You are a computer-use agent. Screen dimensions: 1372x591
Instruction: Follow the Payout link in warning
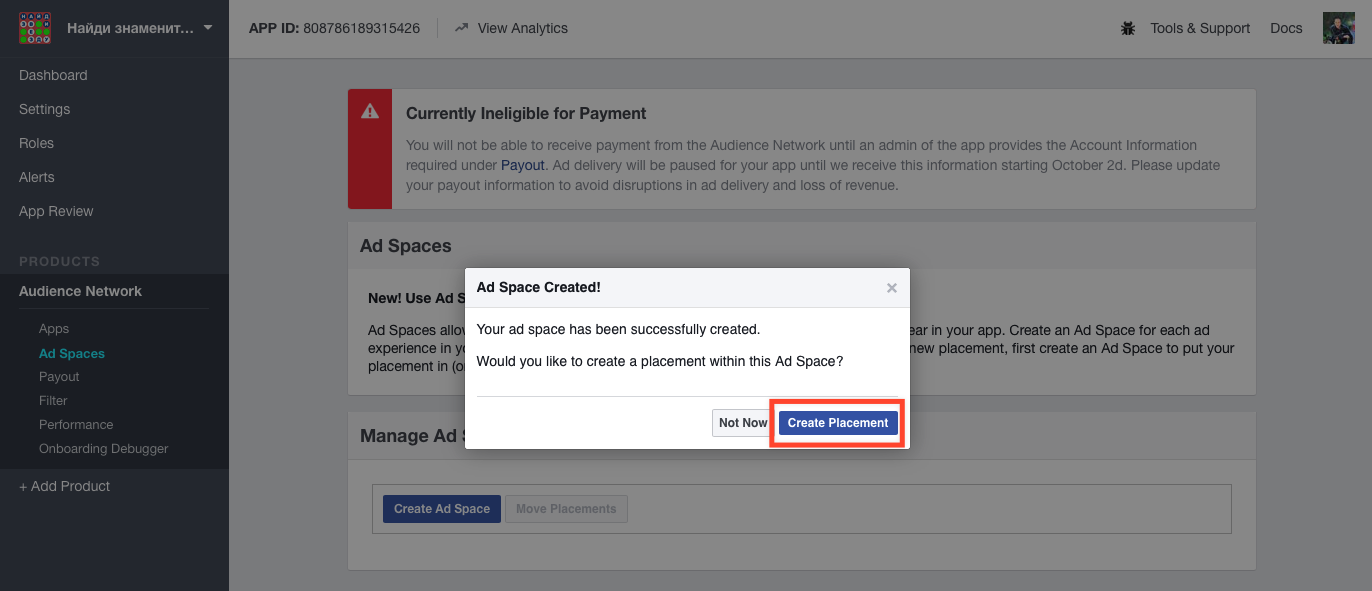[x=523, y=165]
